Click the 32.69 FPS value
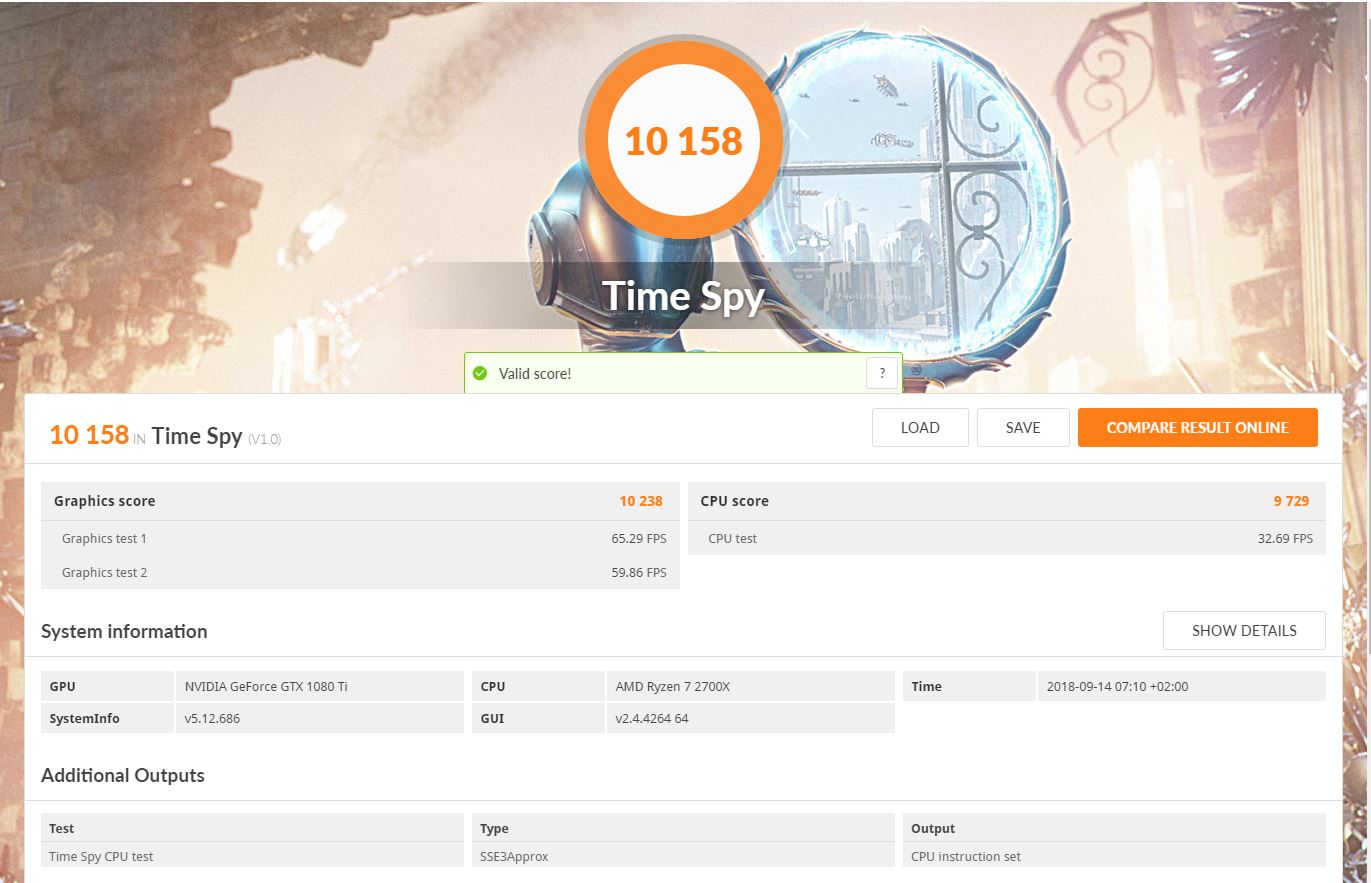The image size is (1371, 883). click(x=1285, y=538)
